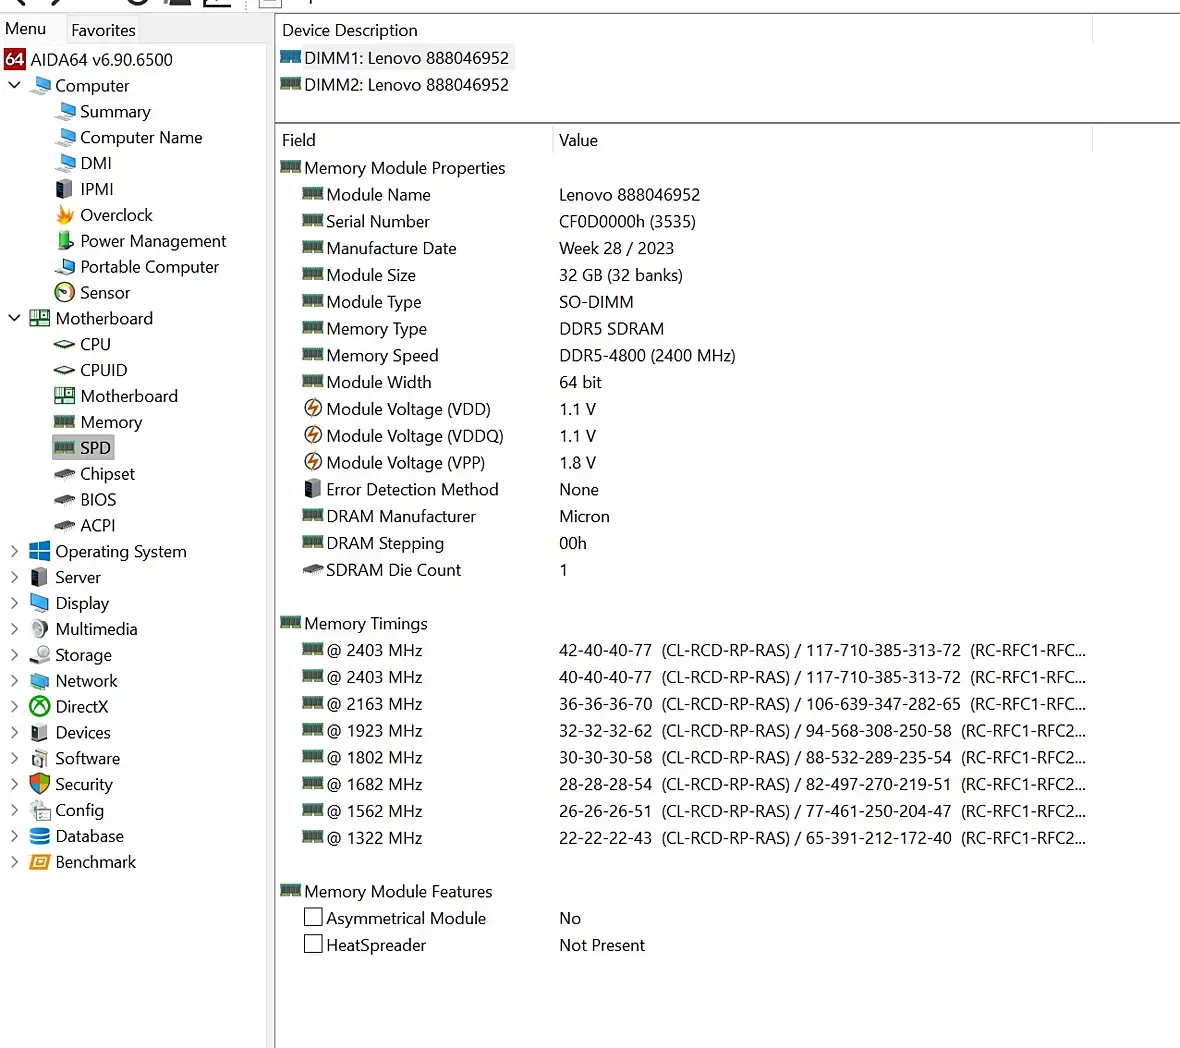Select the Manufacture Date row
1180x1048 pixels.
click(x=685, y=248)
